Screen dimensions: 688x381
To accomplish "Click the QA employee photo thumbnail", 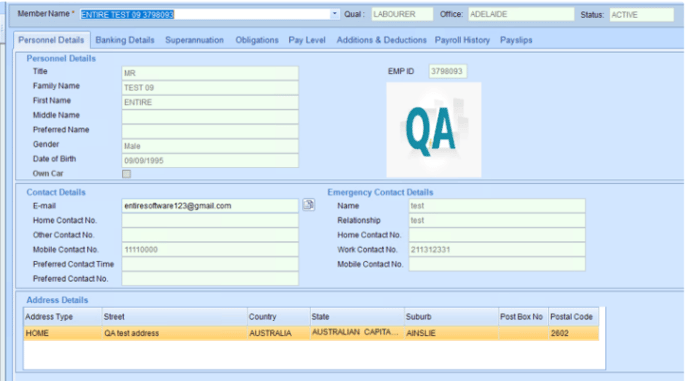I will pos(434,129).
